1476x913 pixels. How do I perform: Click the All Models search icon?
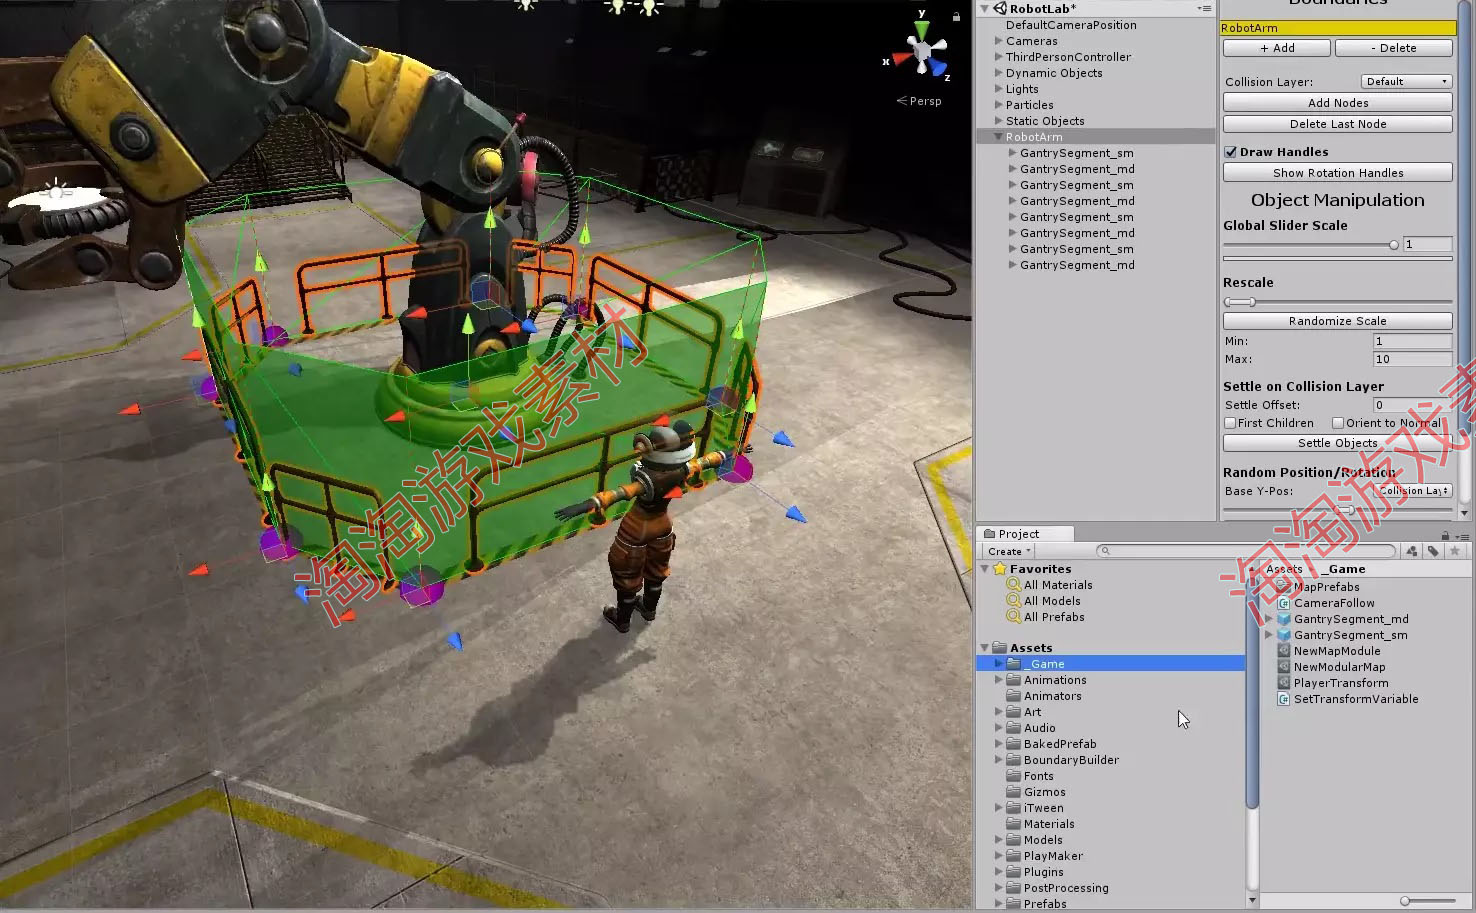tap(1014, 601)
